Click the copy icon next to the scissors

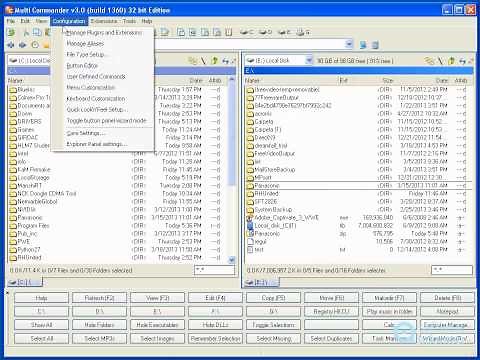tap(37, 32)
